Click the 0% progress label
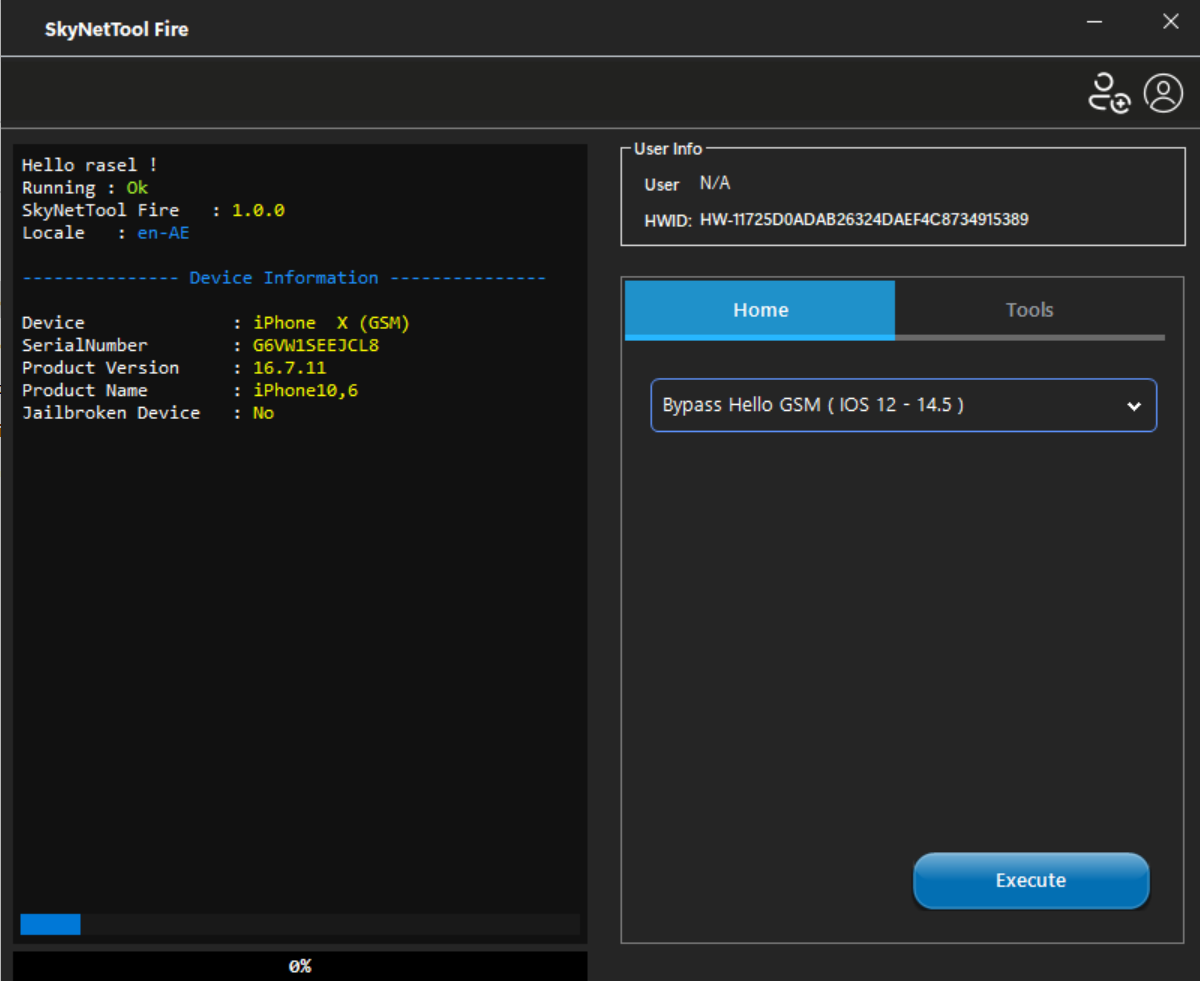Image resolution: width=1200 pixels, height=981 pixels. 300,966
